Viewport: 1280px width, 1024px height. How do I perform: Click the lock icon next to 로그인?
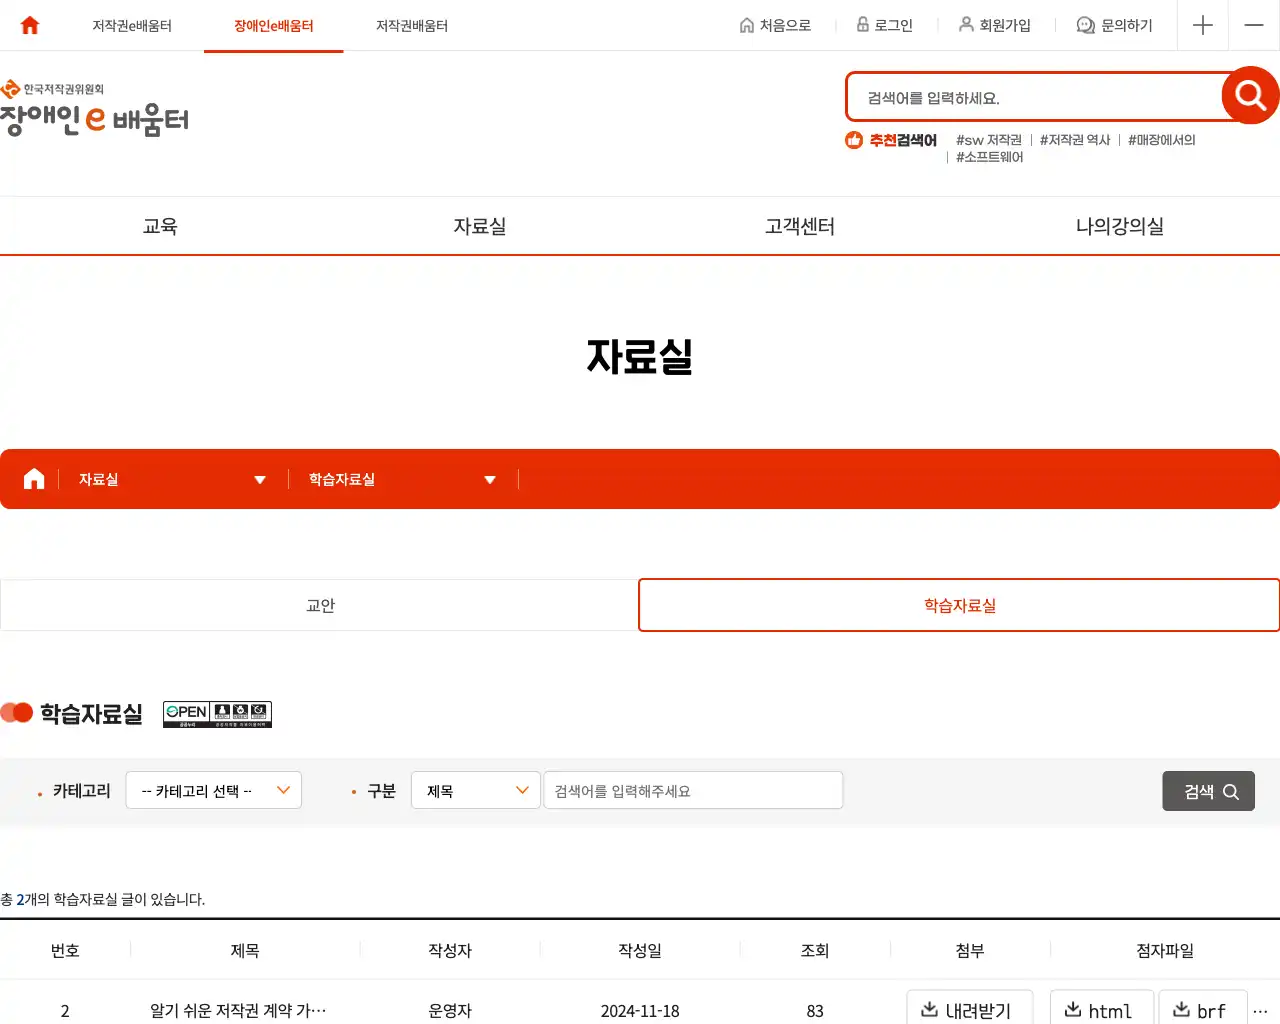(x=861, y=25)
